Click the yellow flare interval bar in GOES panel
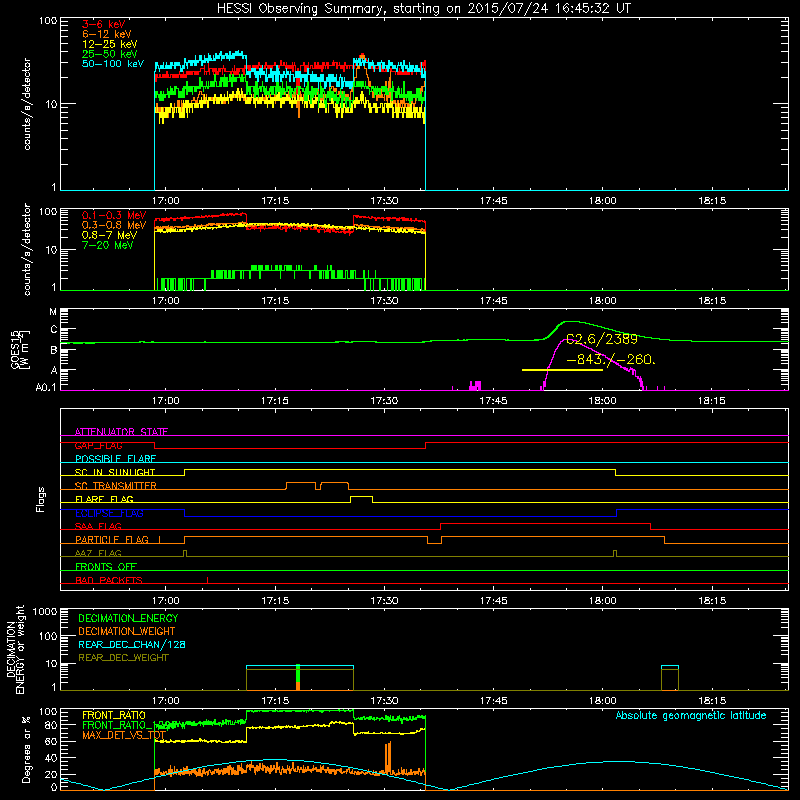Image resolution: width=800 pixels, height=800 pixels. [562, 370]
